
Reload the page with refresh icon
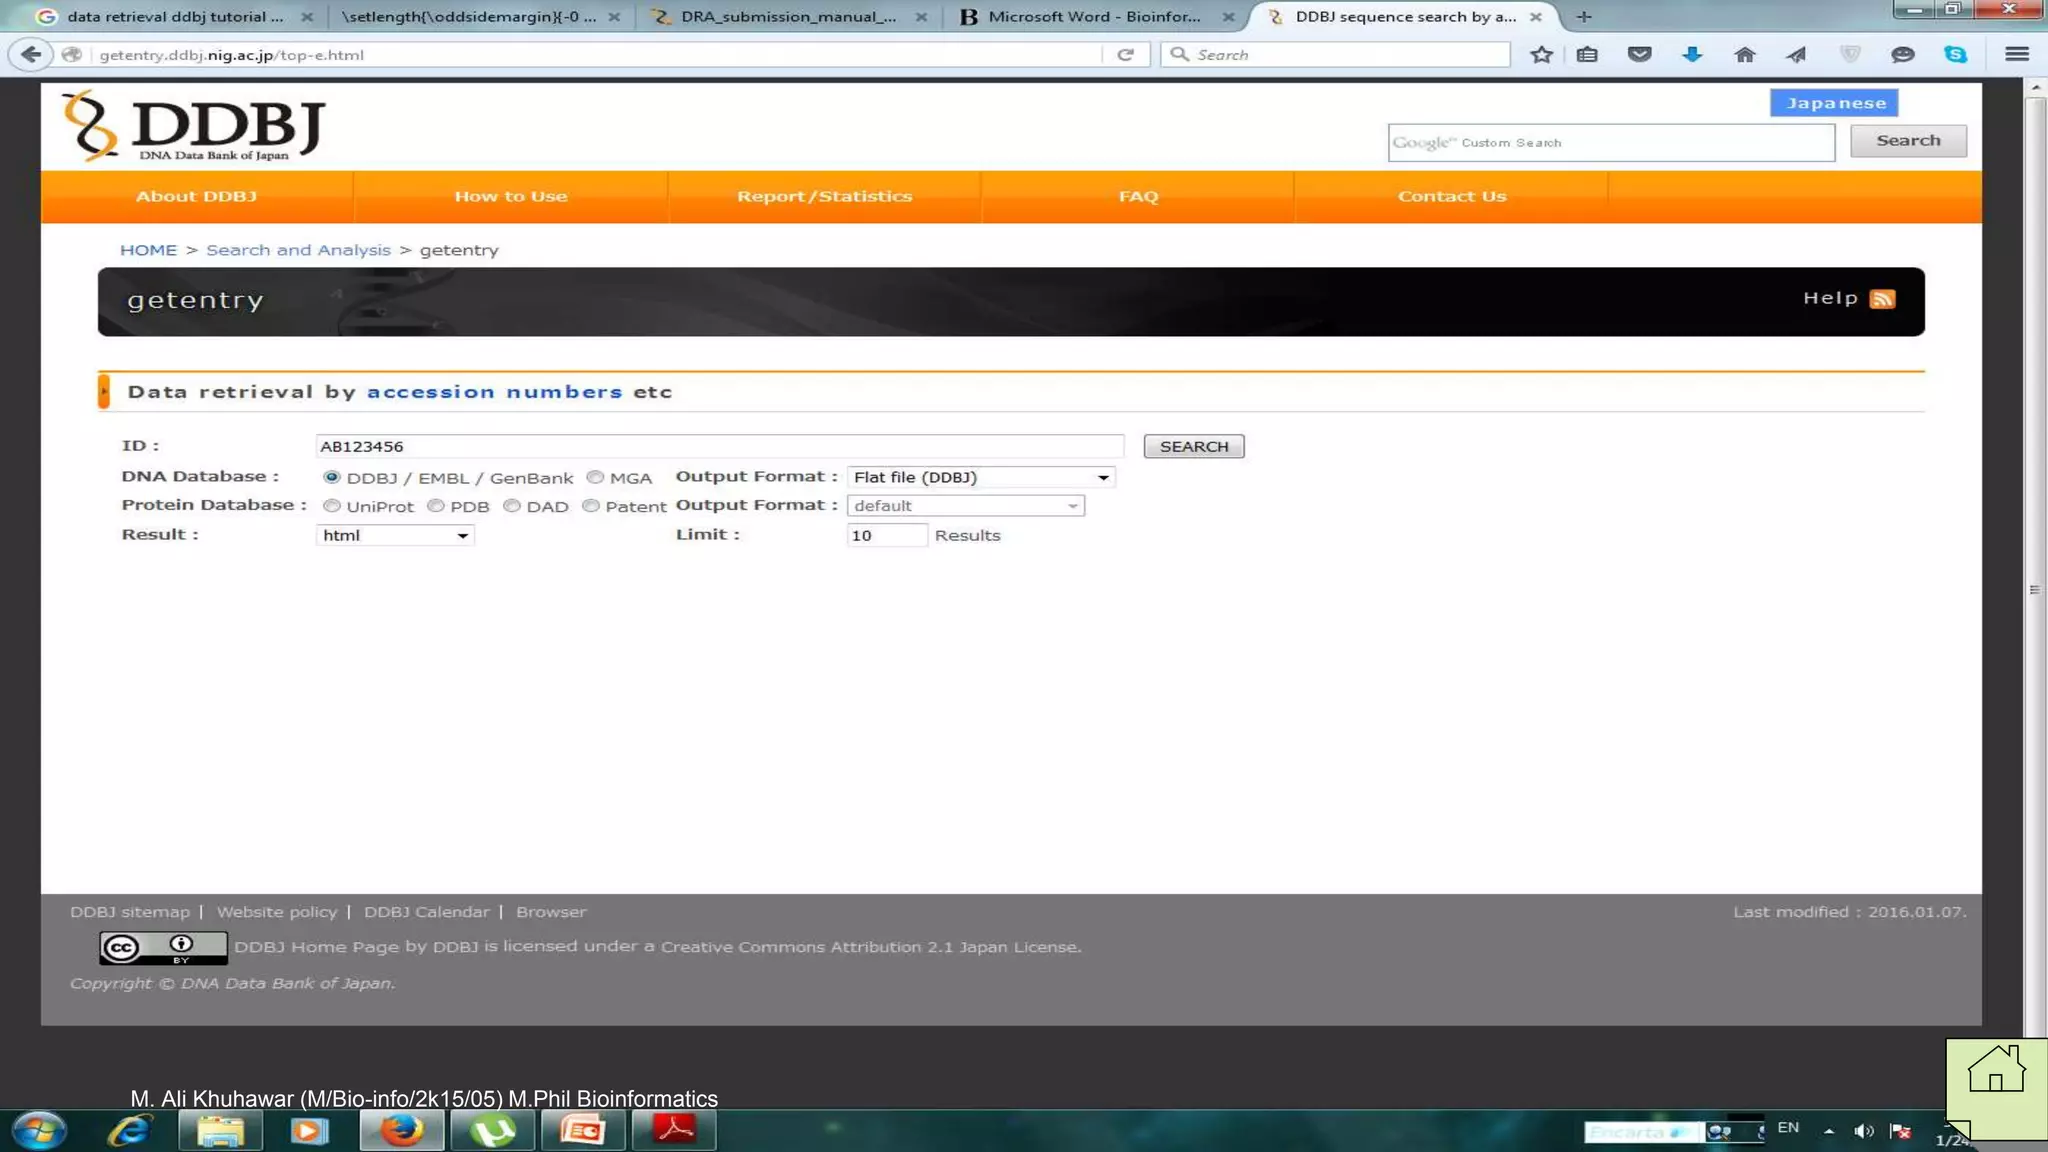1125,54
